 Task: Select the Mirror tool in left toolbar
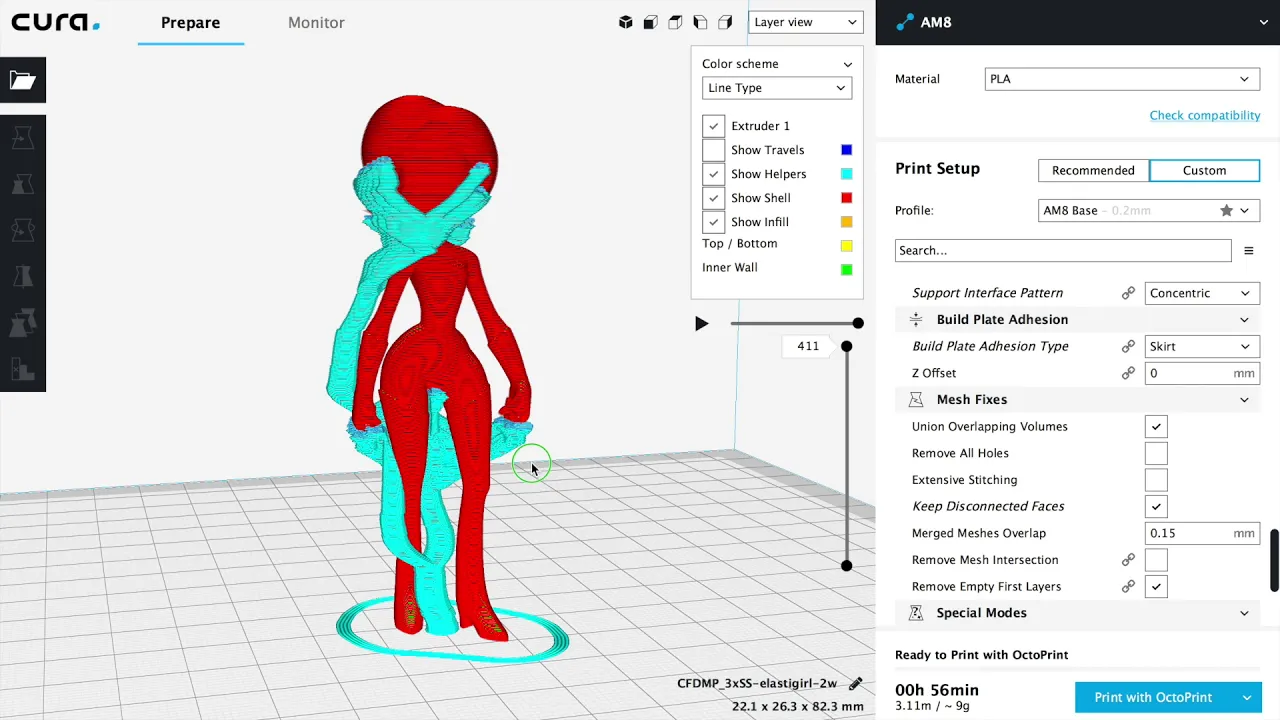(x=22, y=277)
